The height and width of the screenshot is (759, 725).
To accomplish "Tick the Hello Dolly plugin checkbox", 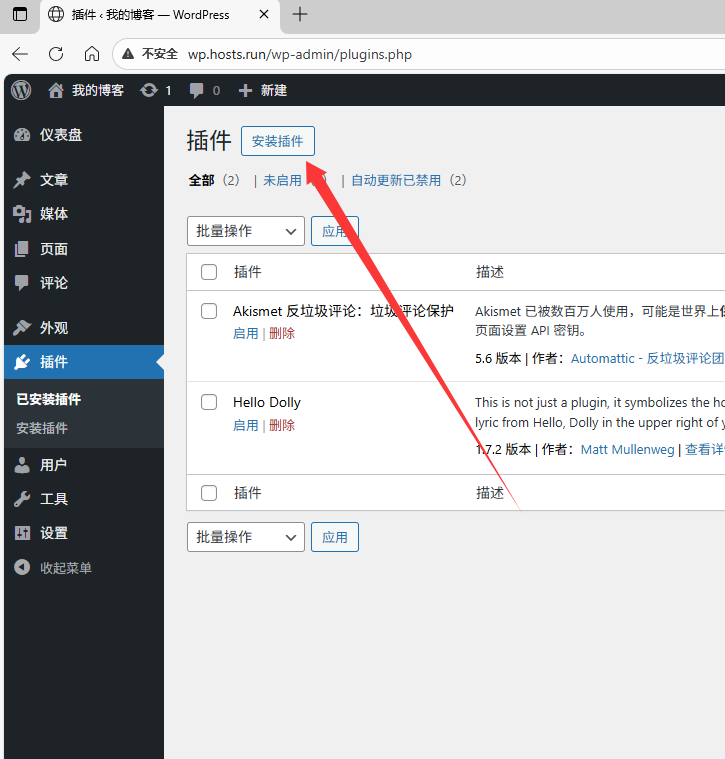I will point(209,402).
